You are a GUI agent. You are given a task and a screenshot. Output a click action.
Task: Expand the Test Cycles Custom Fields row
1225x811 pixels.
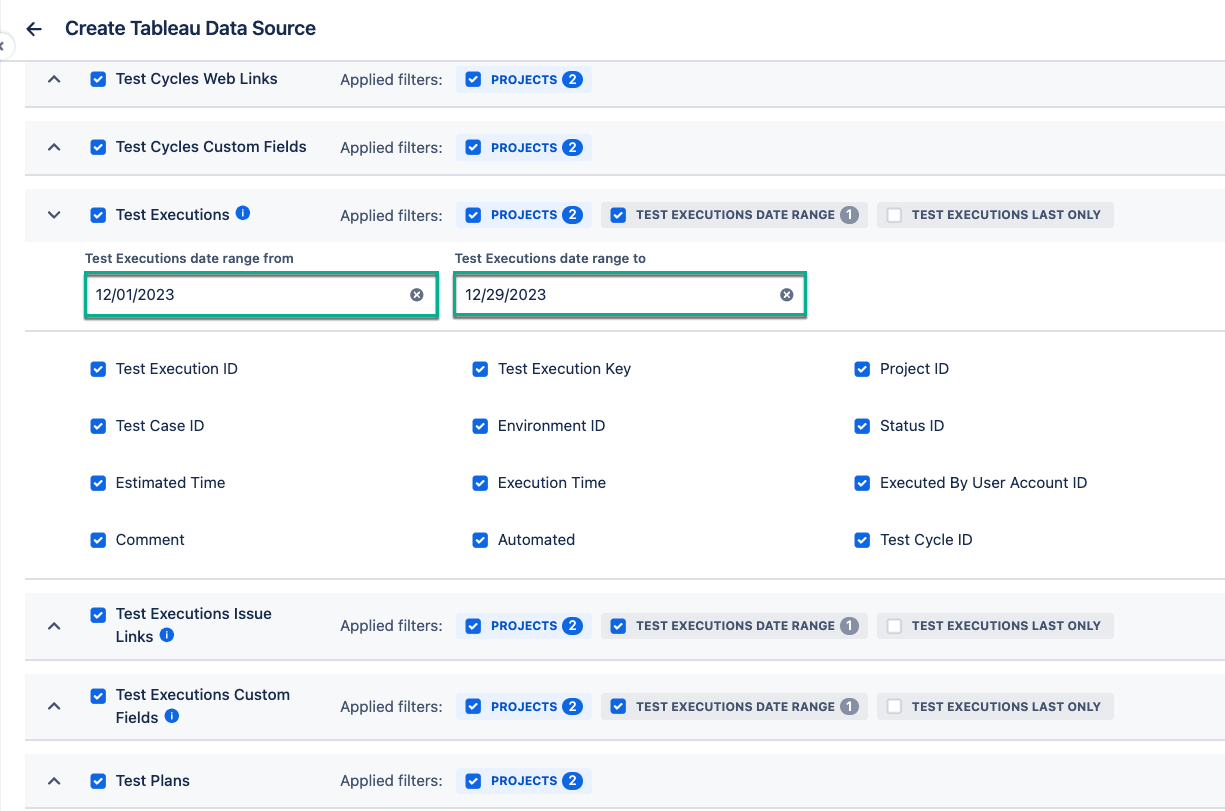coord(55,147)
